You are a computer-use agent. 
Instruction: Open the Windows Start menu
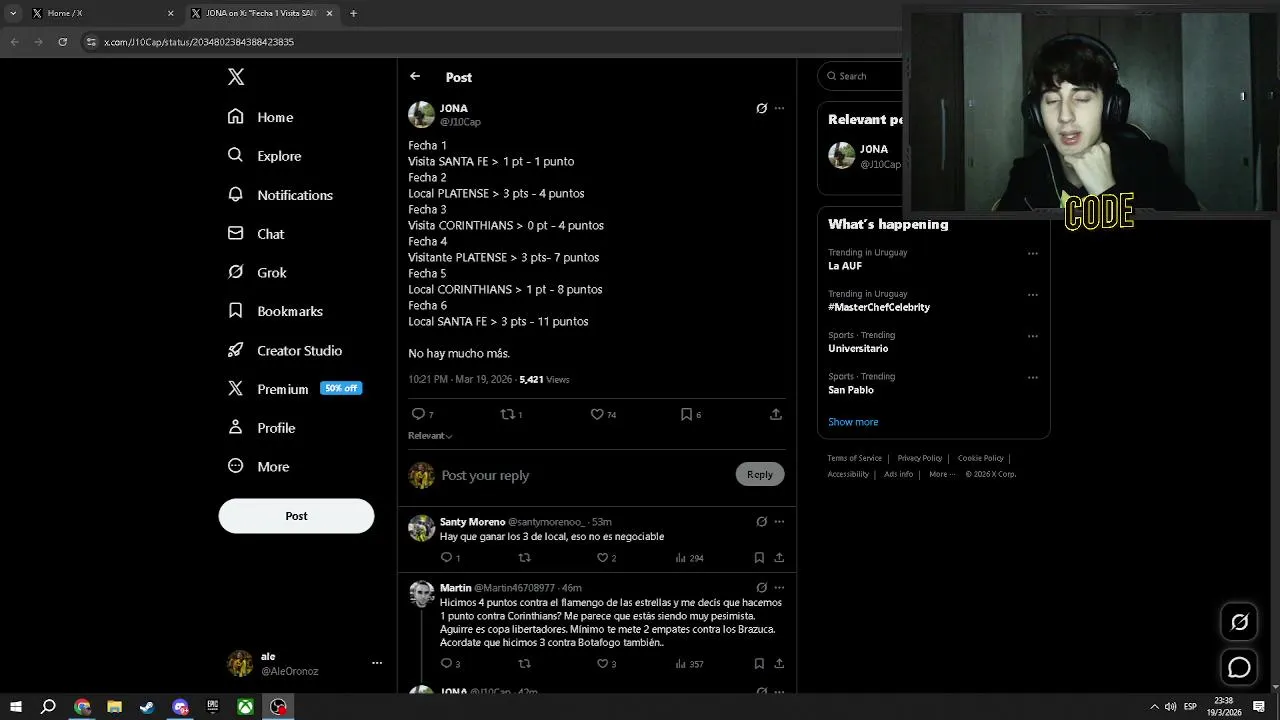15,707
